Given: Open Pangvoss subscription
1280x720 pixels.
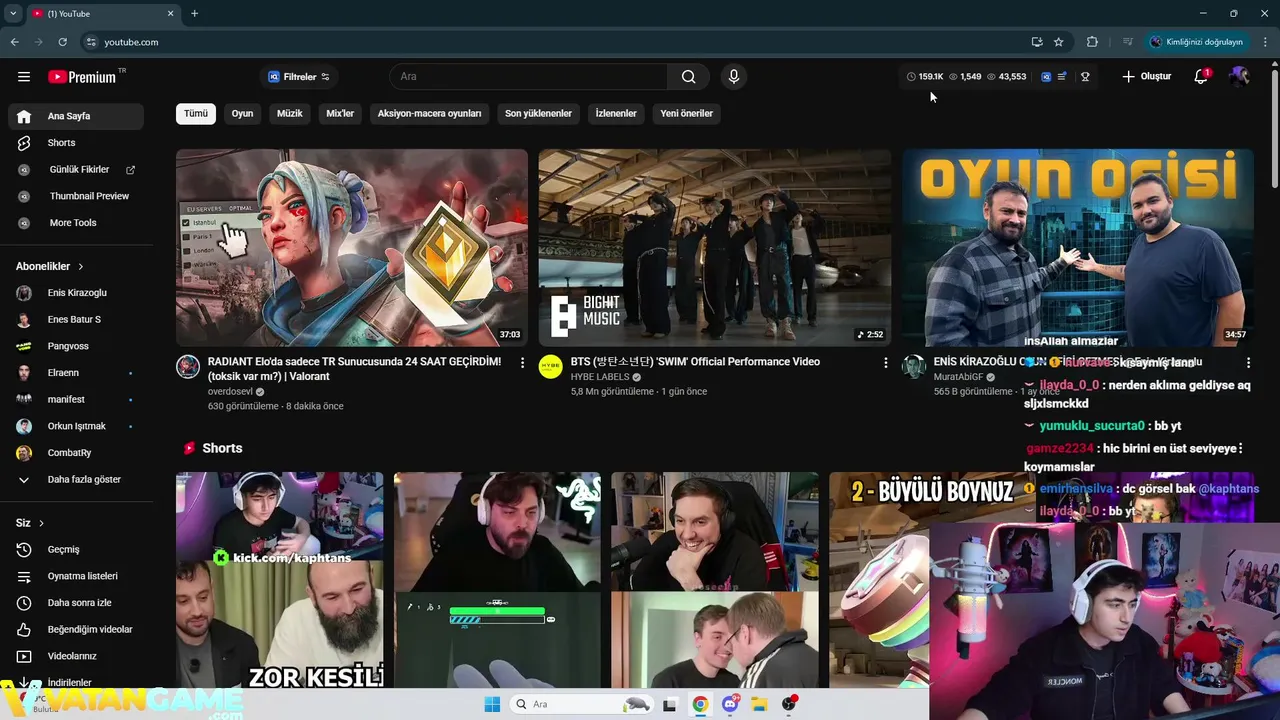Looking at the screenshot, I should tap(76, 346).
